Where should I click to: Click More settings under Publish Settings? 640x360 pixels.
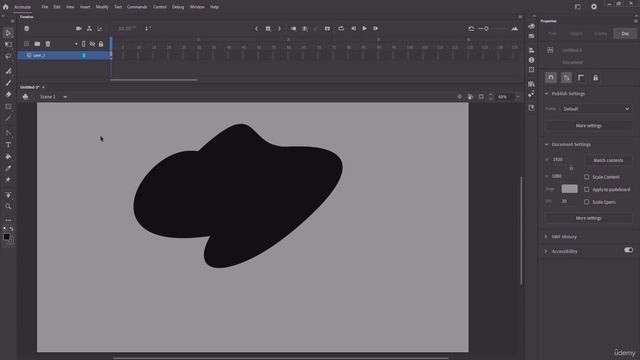pos(589,126)
